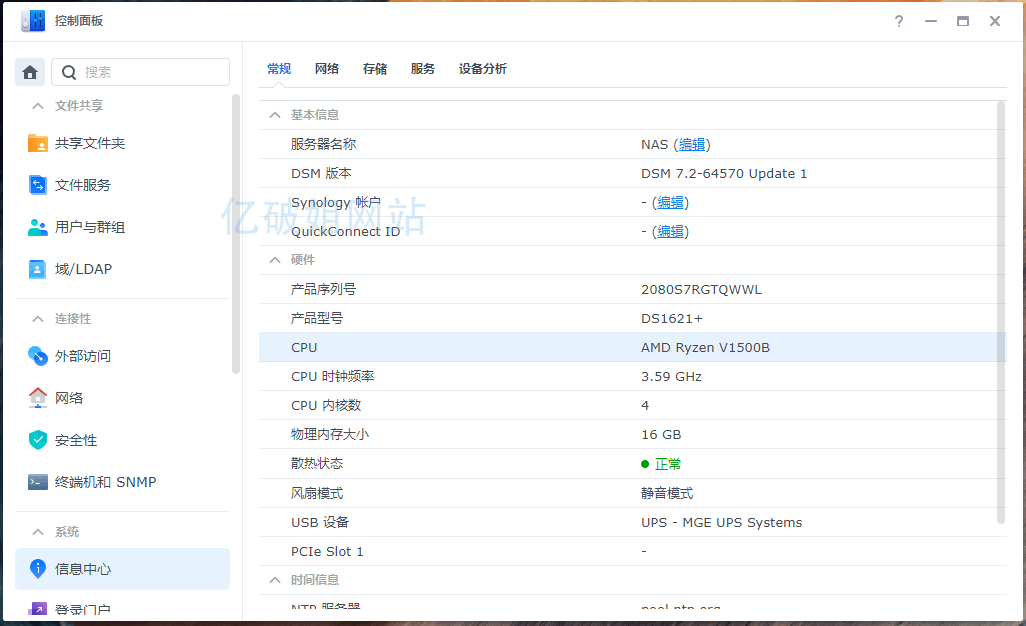Image resolution: width=1026 pixels, height=626 pixels.
Task: Collapse the 硬件 group
Action: pyautogui.click(x=275, y=260)
